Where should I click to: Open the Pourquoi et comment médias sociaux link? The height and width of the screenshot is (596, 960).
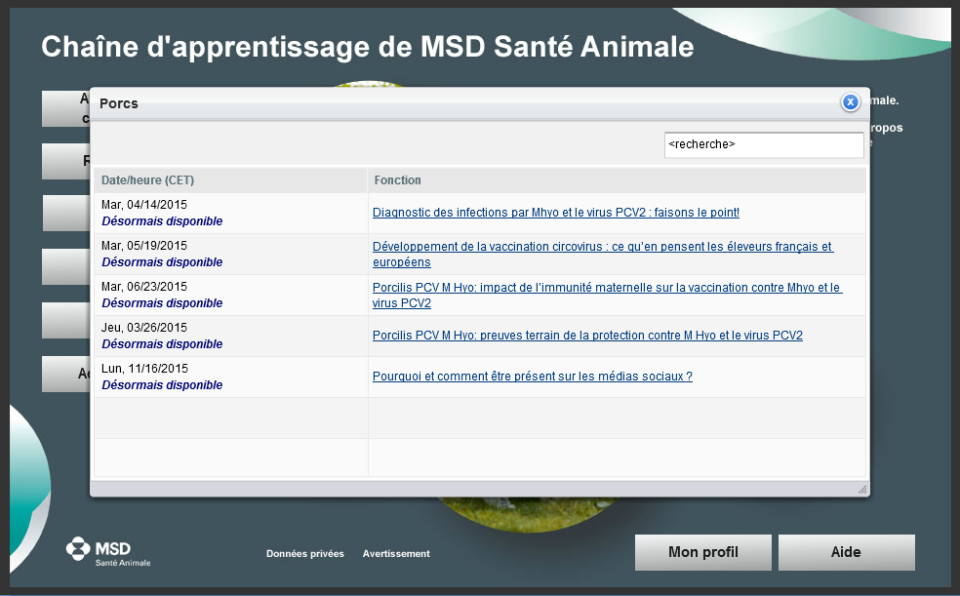coord(532,377)
